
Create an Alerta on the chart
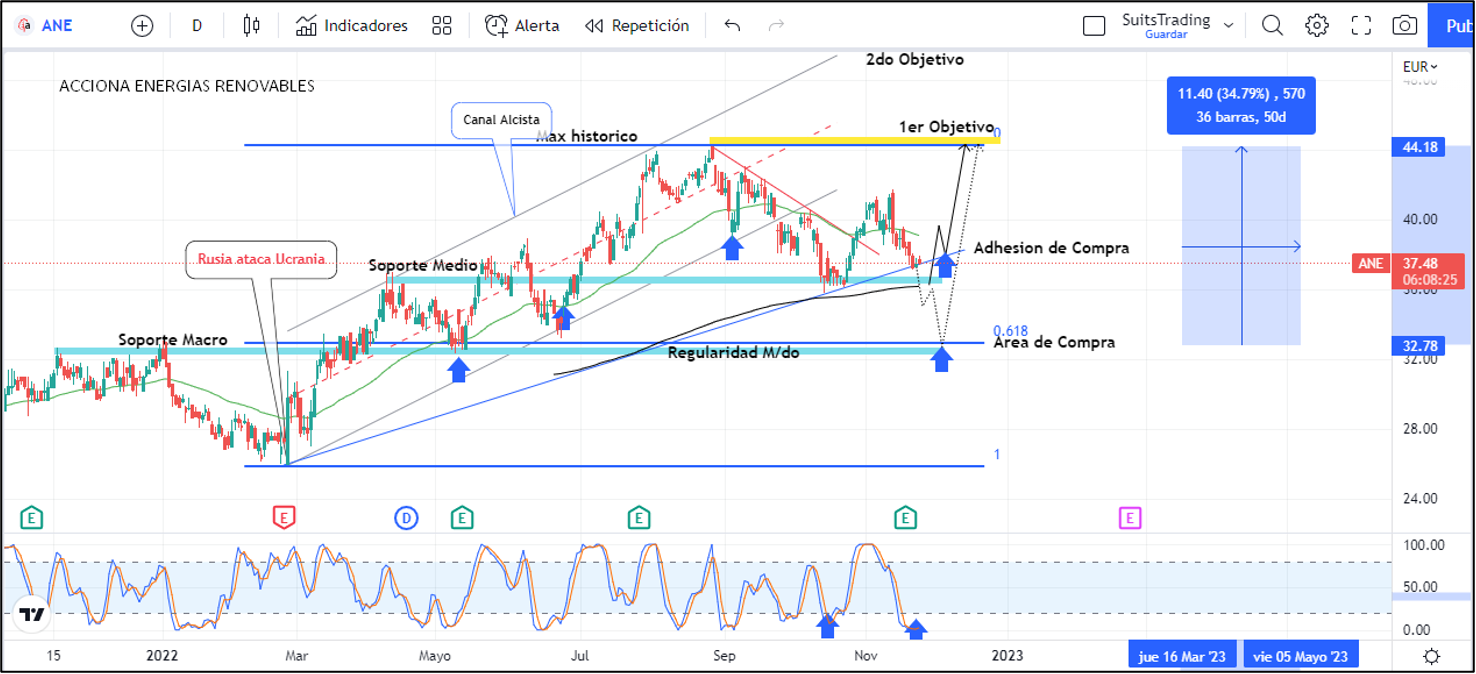(522, 26)
